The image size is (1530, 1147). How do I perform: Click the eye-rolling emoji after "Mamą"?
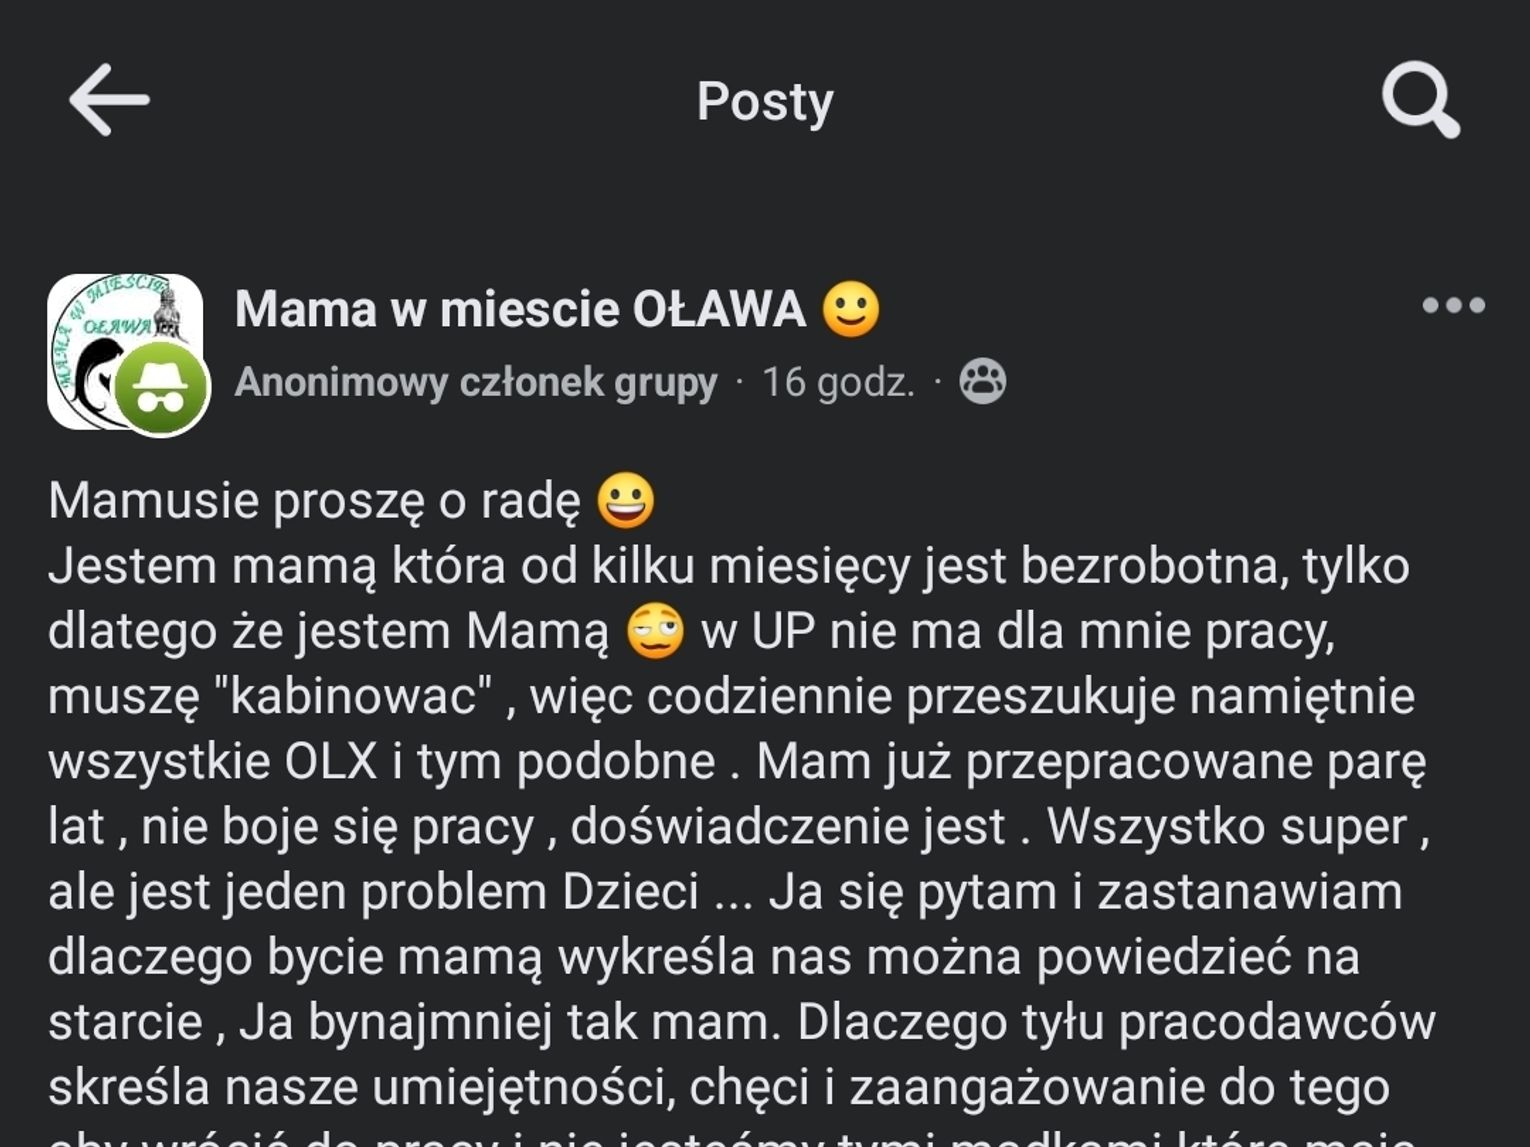pyautogui.click(x=655, y=632)
